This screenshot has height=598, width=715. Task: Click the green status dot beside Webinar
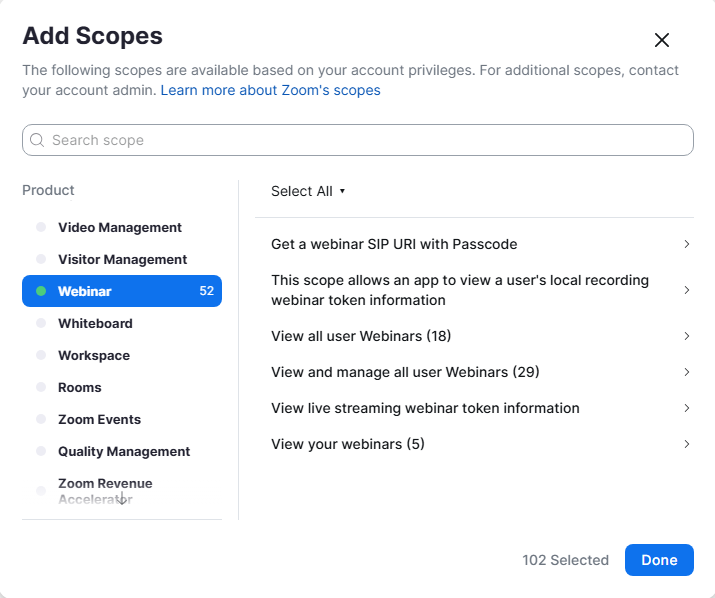coord(41,292)
